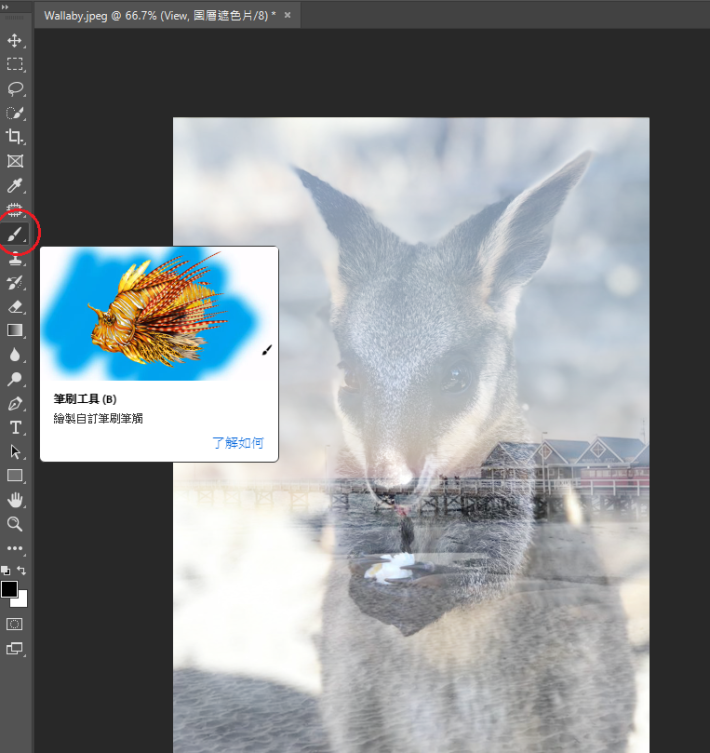710x753 pixels.
Task: Swap foreground and background colors
Action: pyautogui.click(x=22, y=571)
